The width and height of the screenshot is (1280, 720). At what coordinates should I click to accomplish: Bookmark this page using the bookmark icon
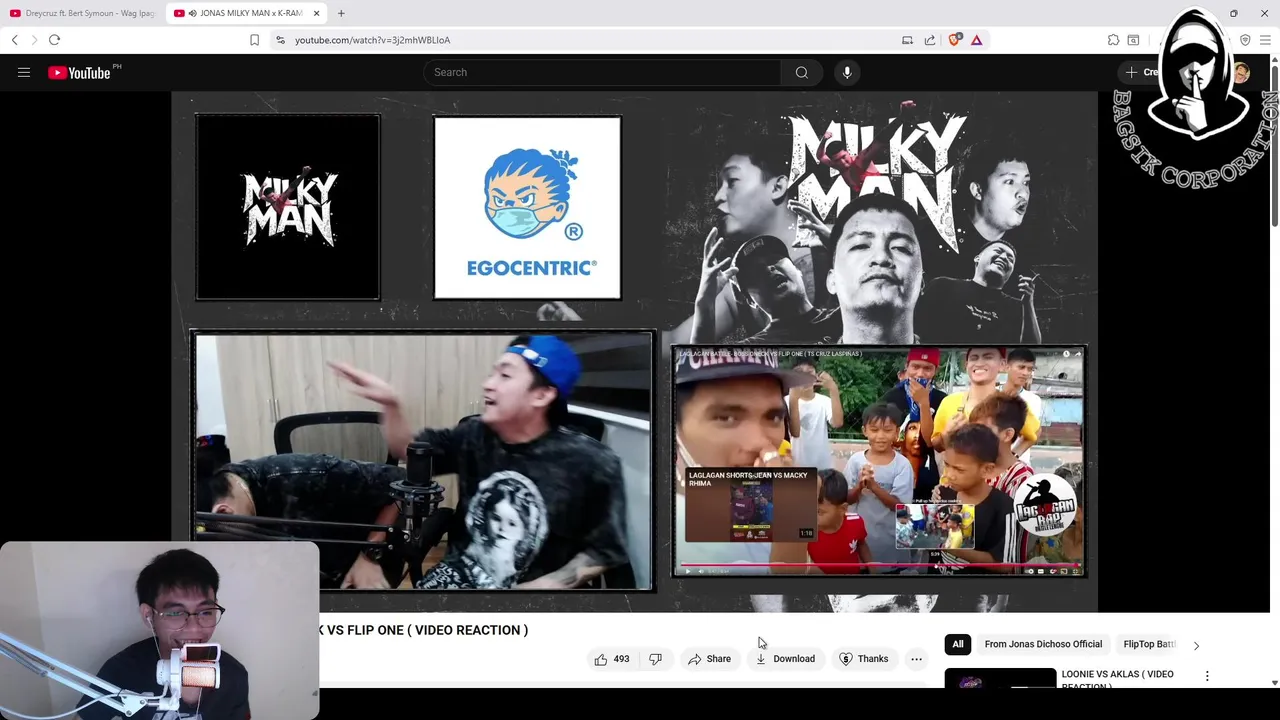(x=254, y=40)
